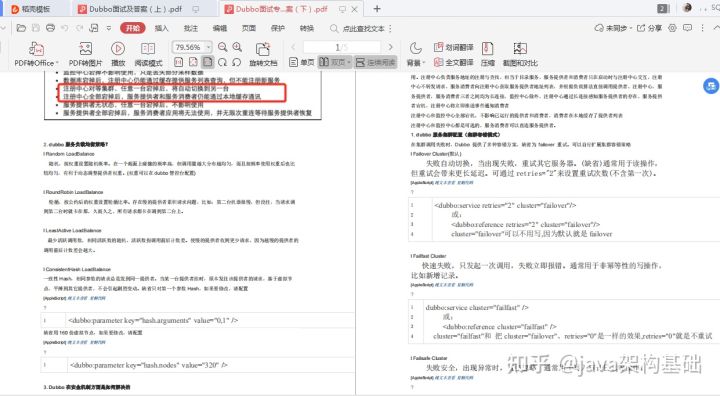Select the 开始 ribbon tab
Image resolution: width=720 pixels, height=396 pixels.
(x=133, y=28)
